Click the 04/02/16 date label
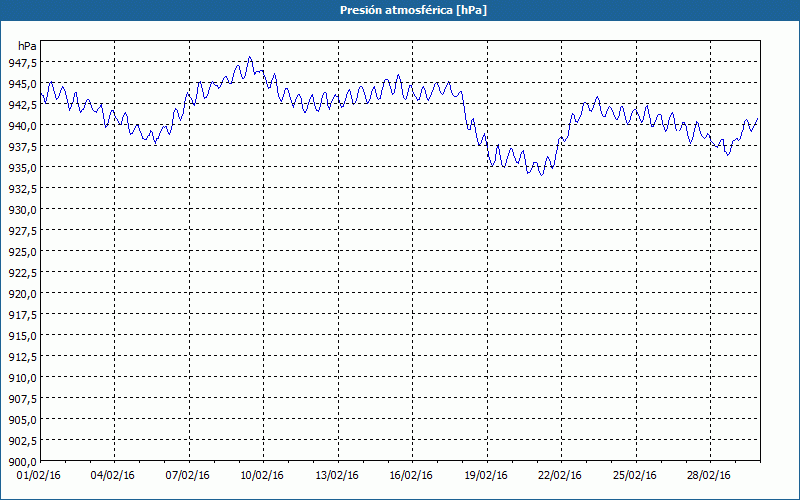Screen dimensions: 800x500 [x=113, y=476]
